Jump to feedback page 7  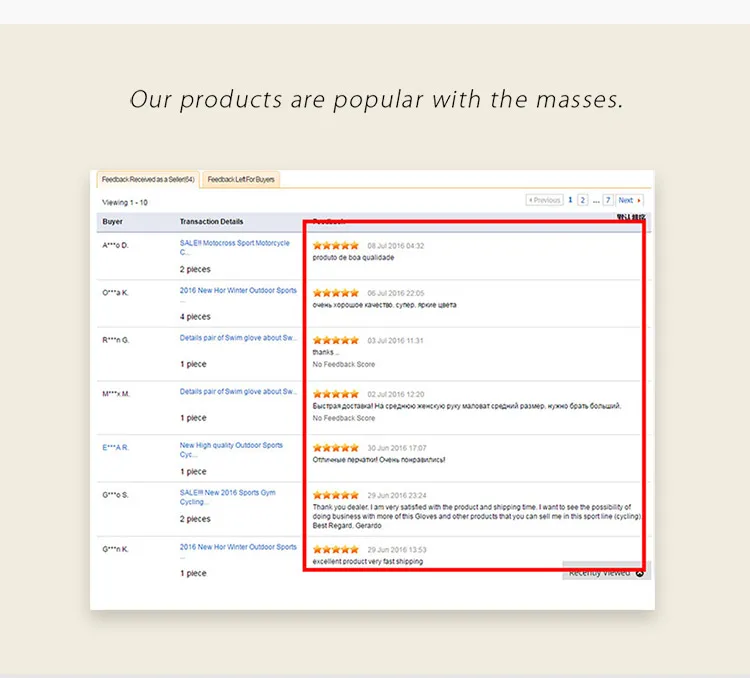click(x=608, y=200)
